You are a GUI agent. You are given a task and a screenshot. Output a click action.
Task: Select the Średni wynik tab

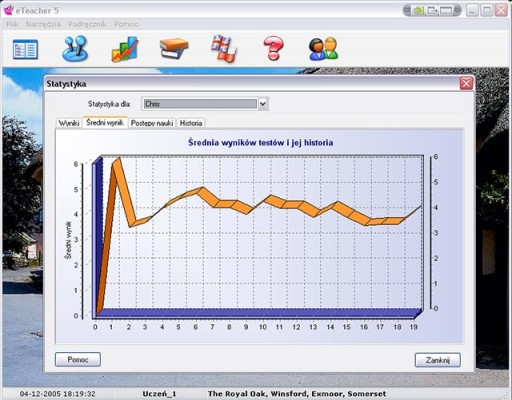[105, 122]
